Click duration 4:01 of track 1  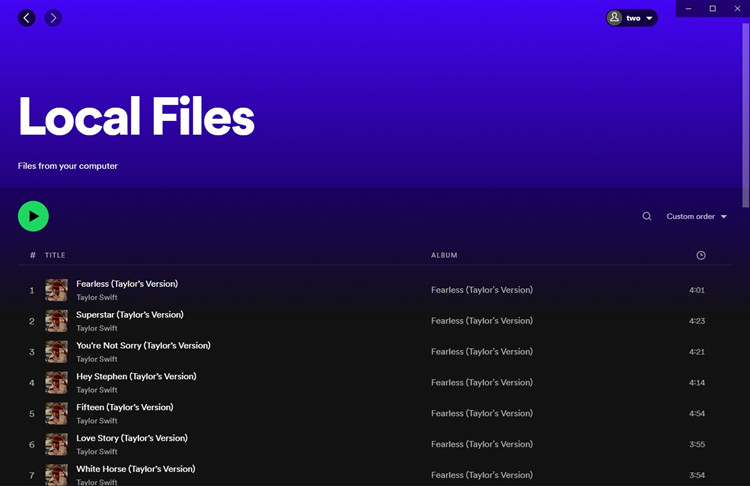point(697,290)
